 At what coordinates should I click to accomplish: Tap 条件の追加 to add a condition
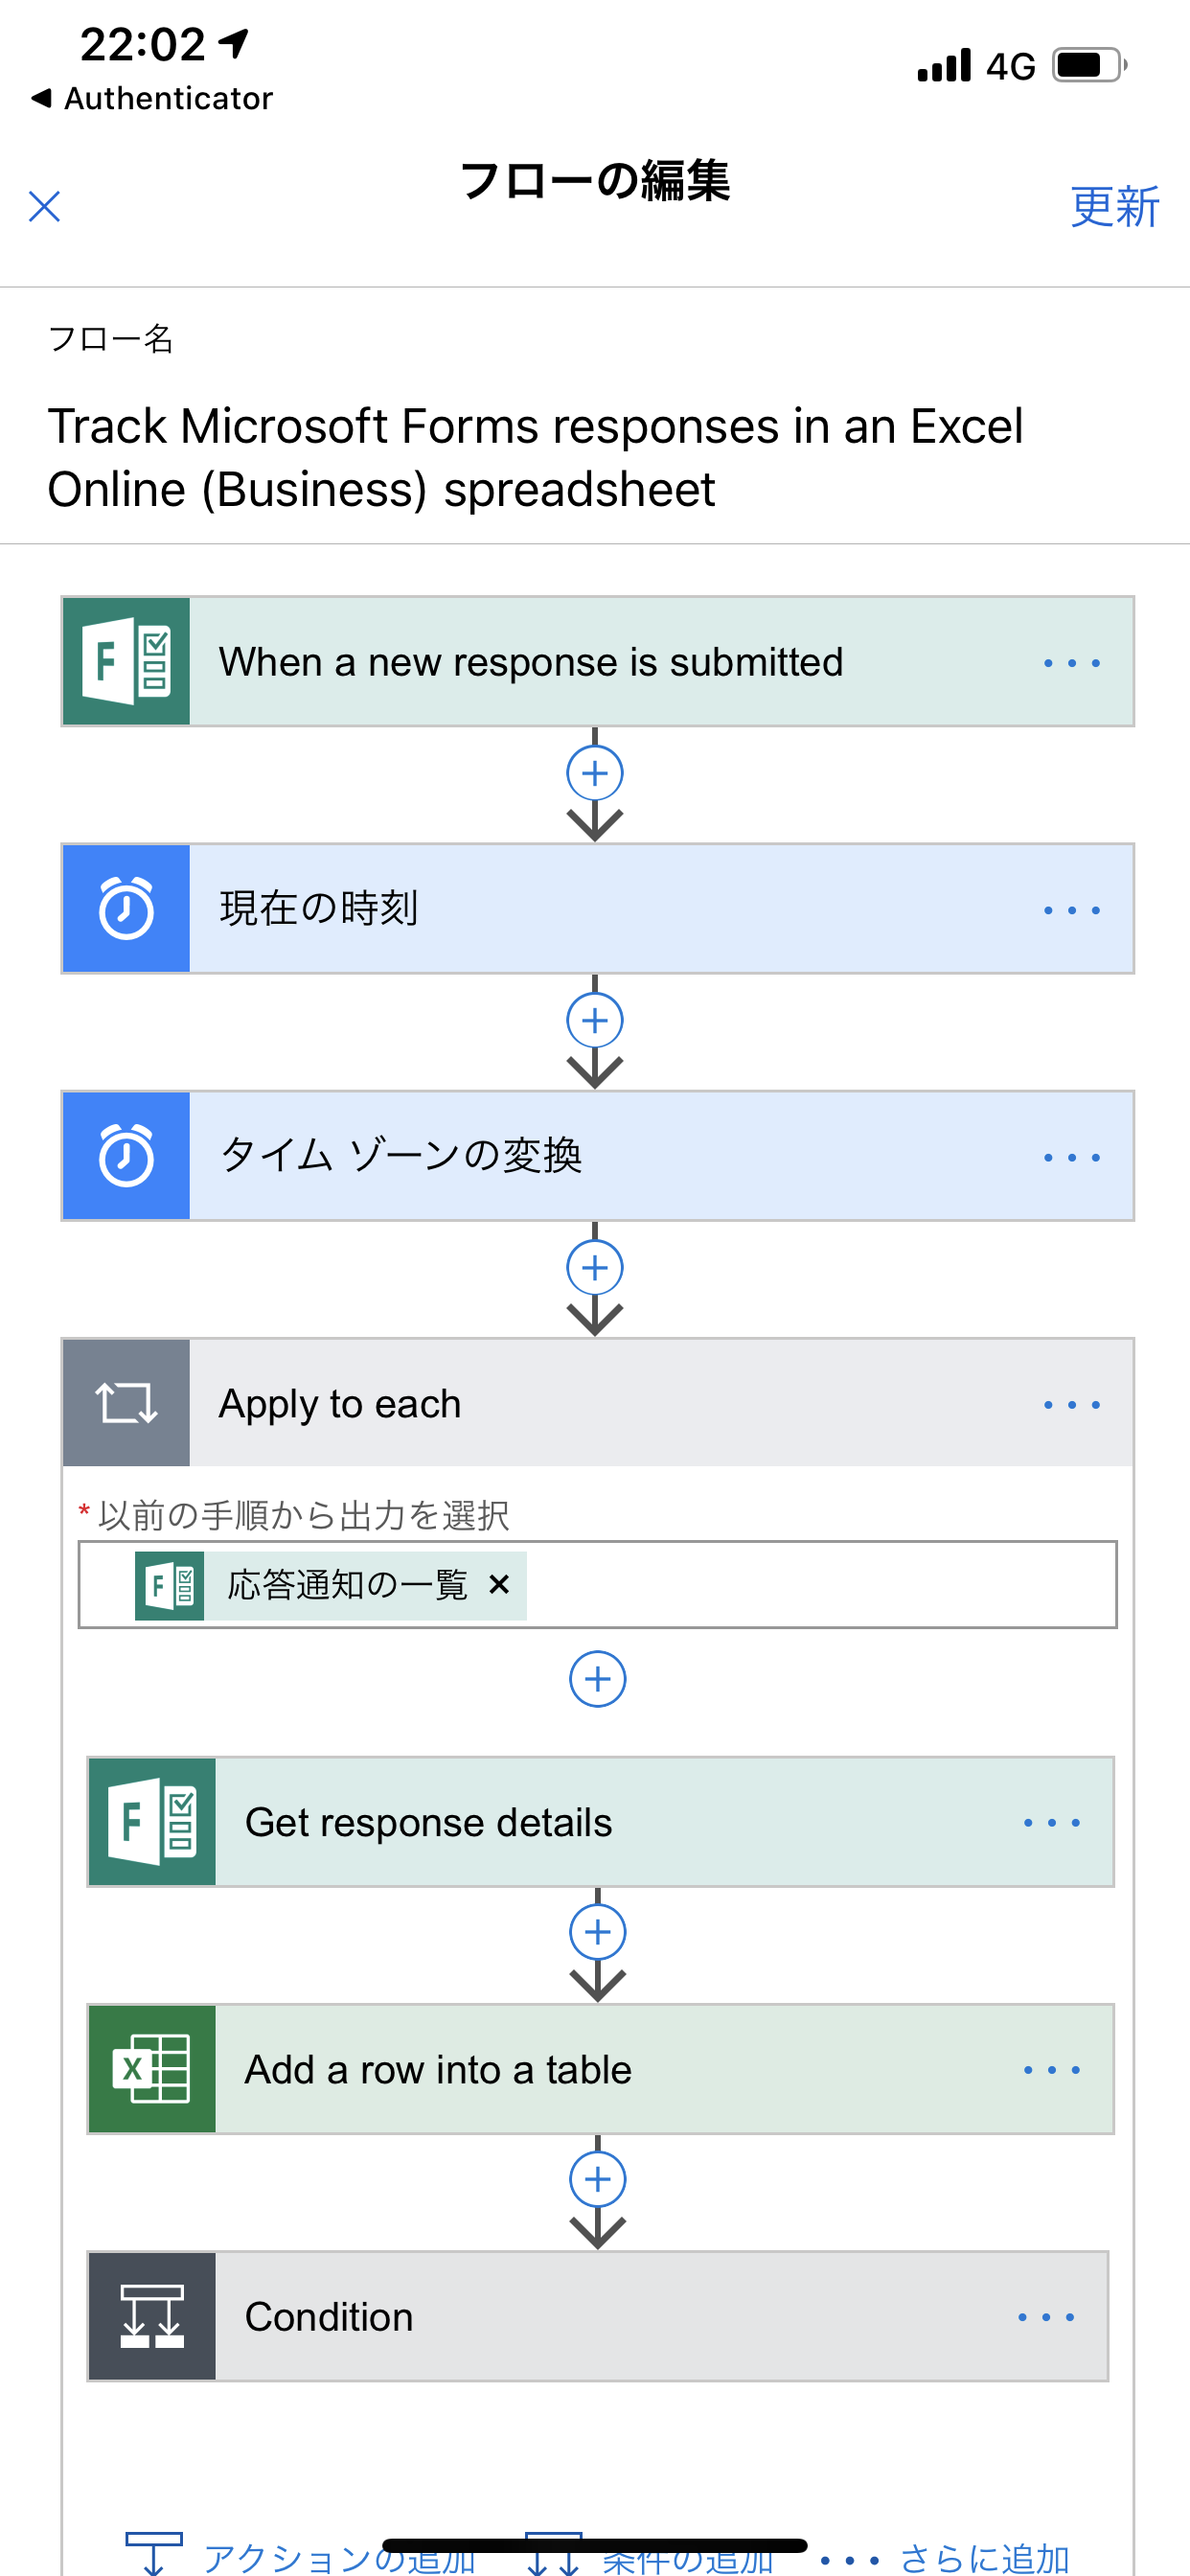pos(650,2555)
